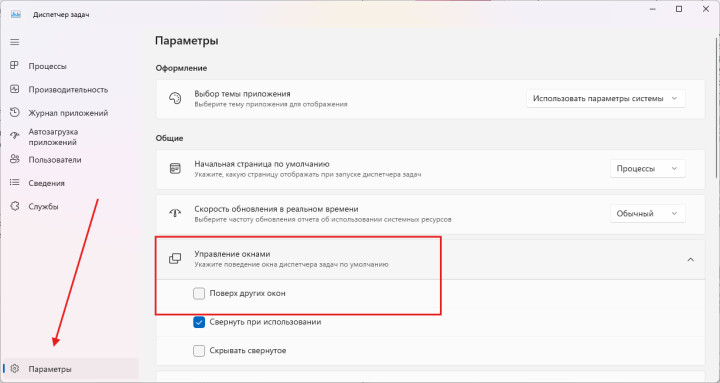Click the Выбор темы приложения row
720x383 pixels.
pos(430,99)
